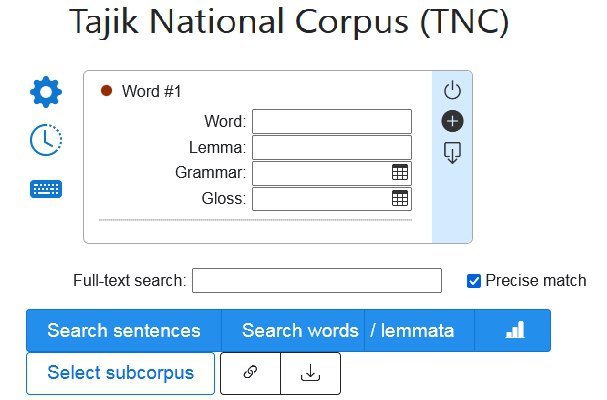607x400 pixels.
Task: Disable Word #1 with power icon
Action: 452,91
